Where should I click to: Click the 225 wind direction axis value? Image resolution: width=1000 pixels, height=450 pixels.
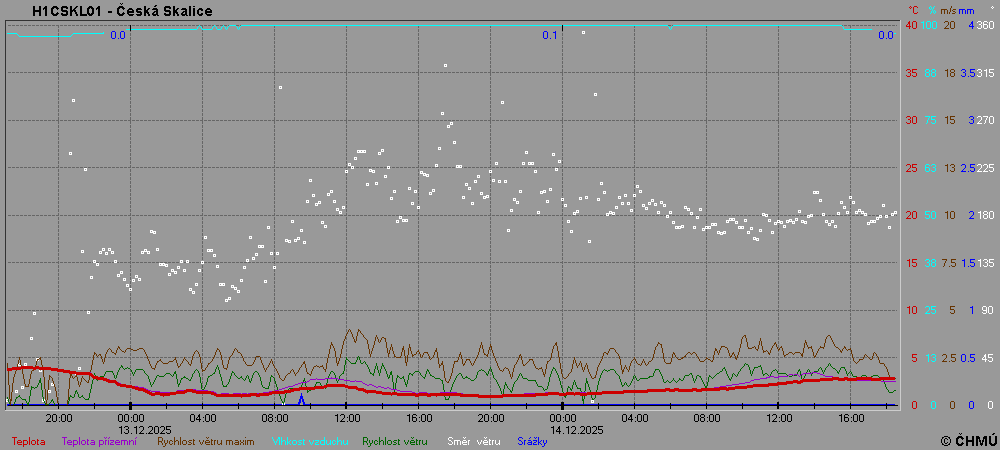pyautogui.click(x=986, y=168)
